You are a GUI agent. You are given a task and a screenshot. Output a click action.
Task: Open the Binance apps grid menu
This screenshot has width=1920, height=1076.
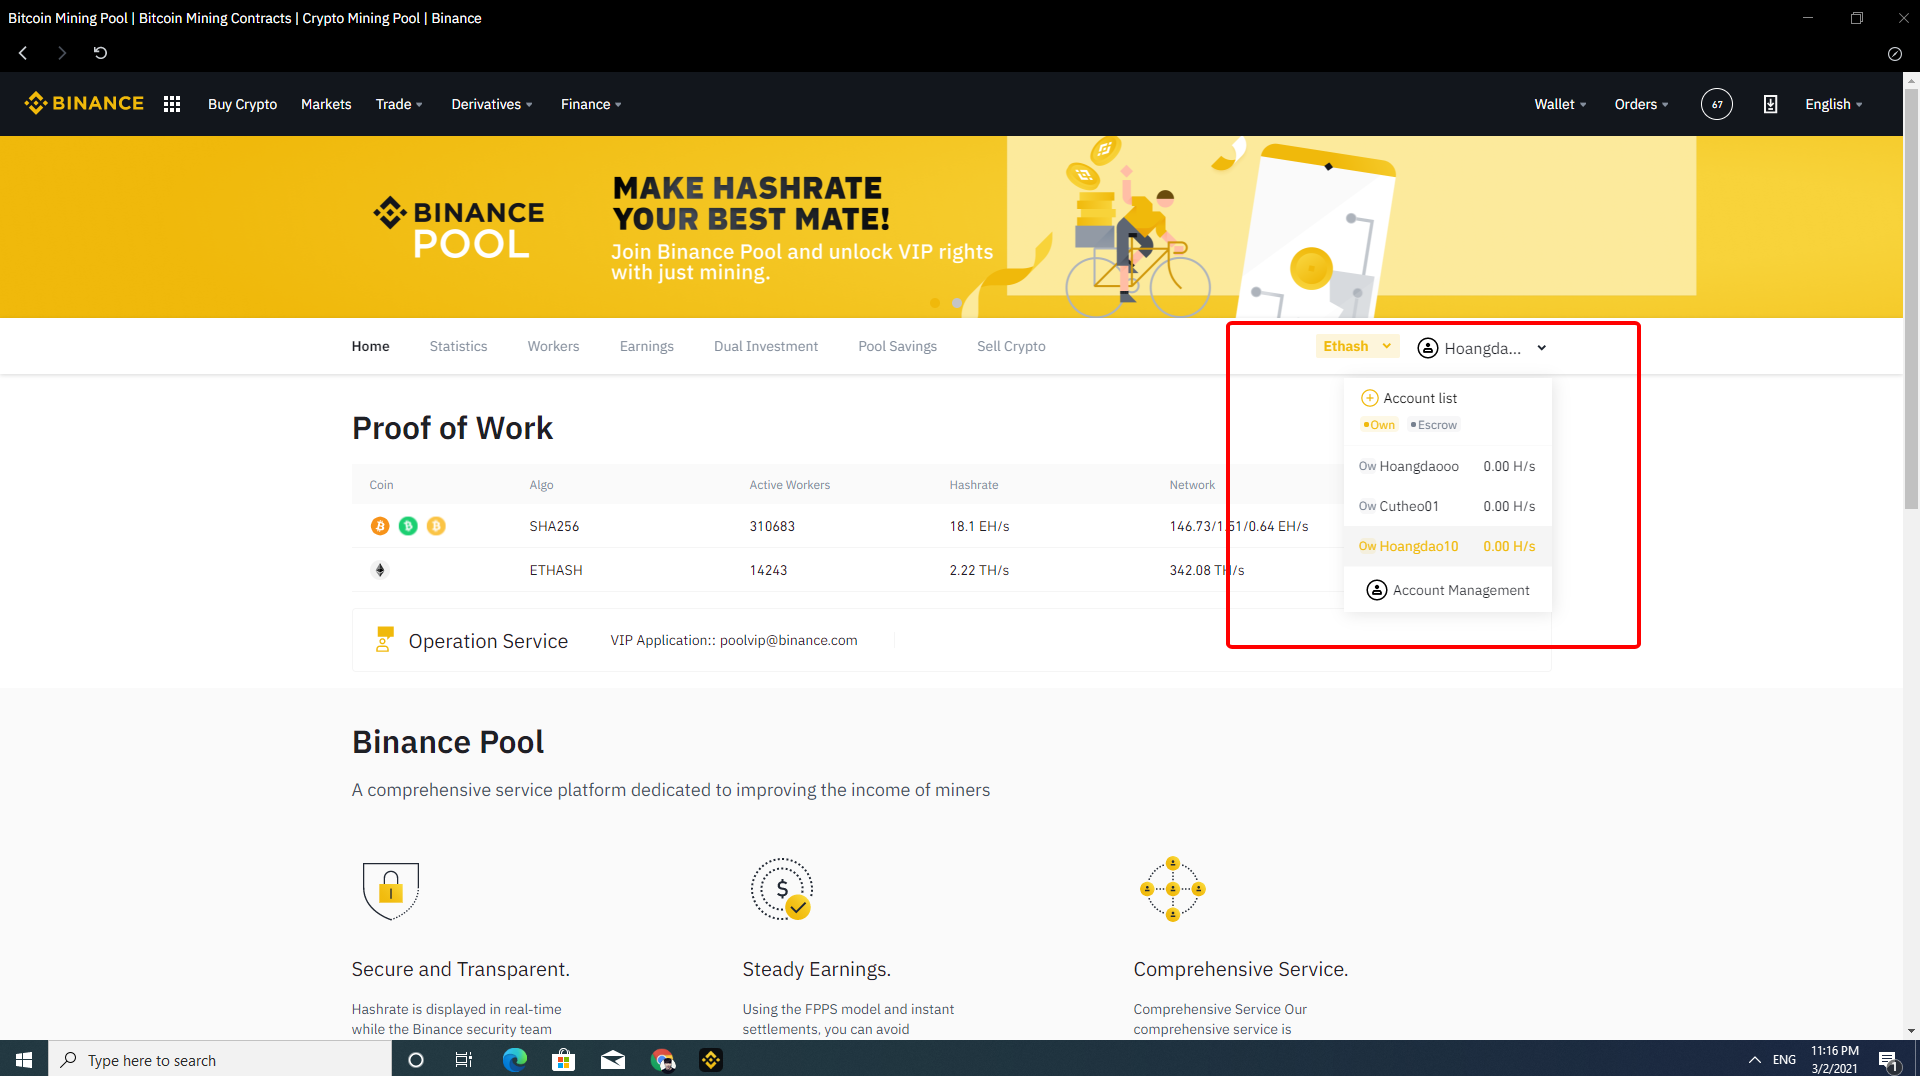pos(172,104)
